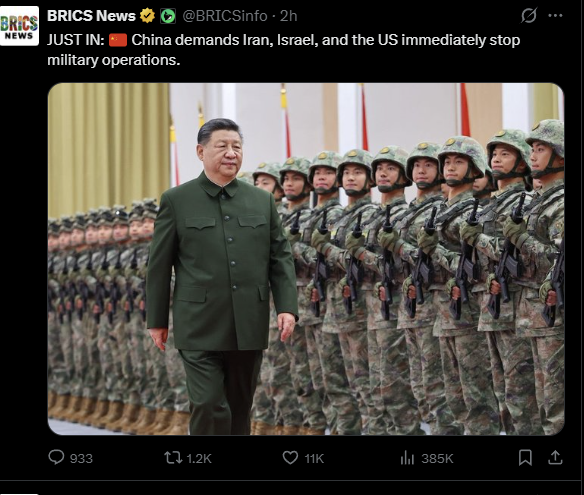Click the 385K views count
This screenshot has width=584, height=495.
tap(437, 458)
